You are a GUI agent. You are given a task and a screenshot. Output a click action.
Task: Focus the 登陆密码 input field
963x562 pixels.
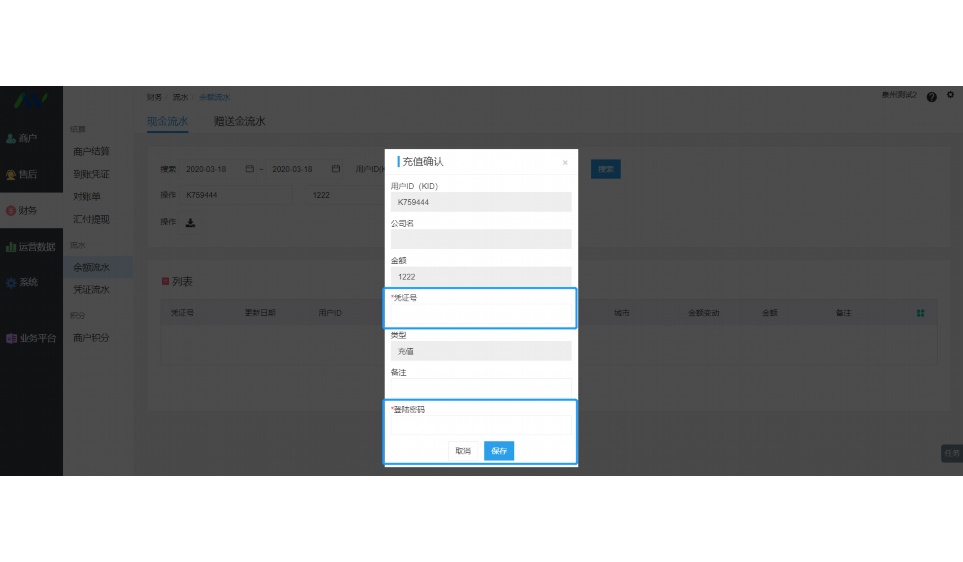480,426
